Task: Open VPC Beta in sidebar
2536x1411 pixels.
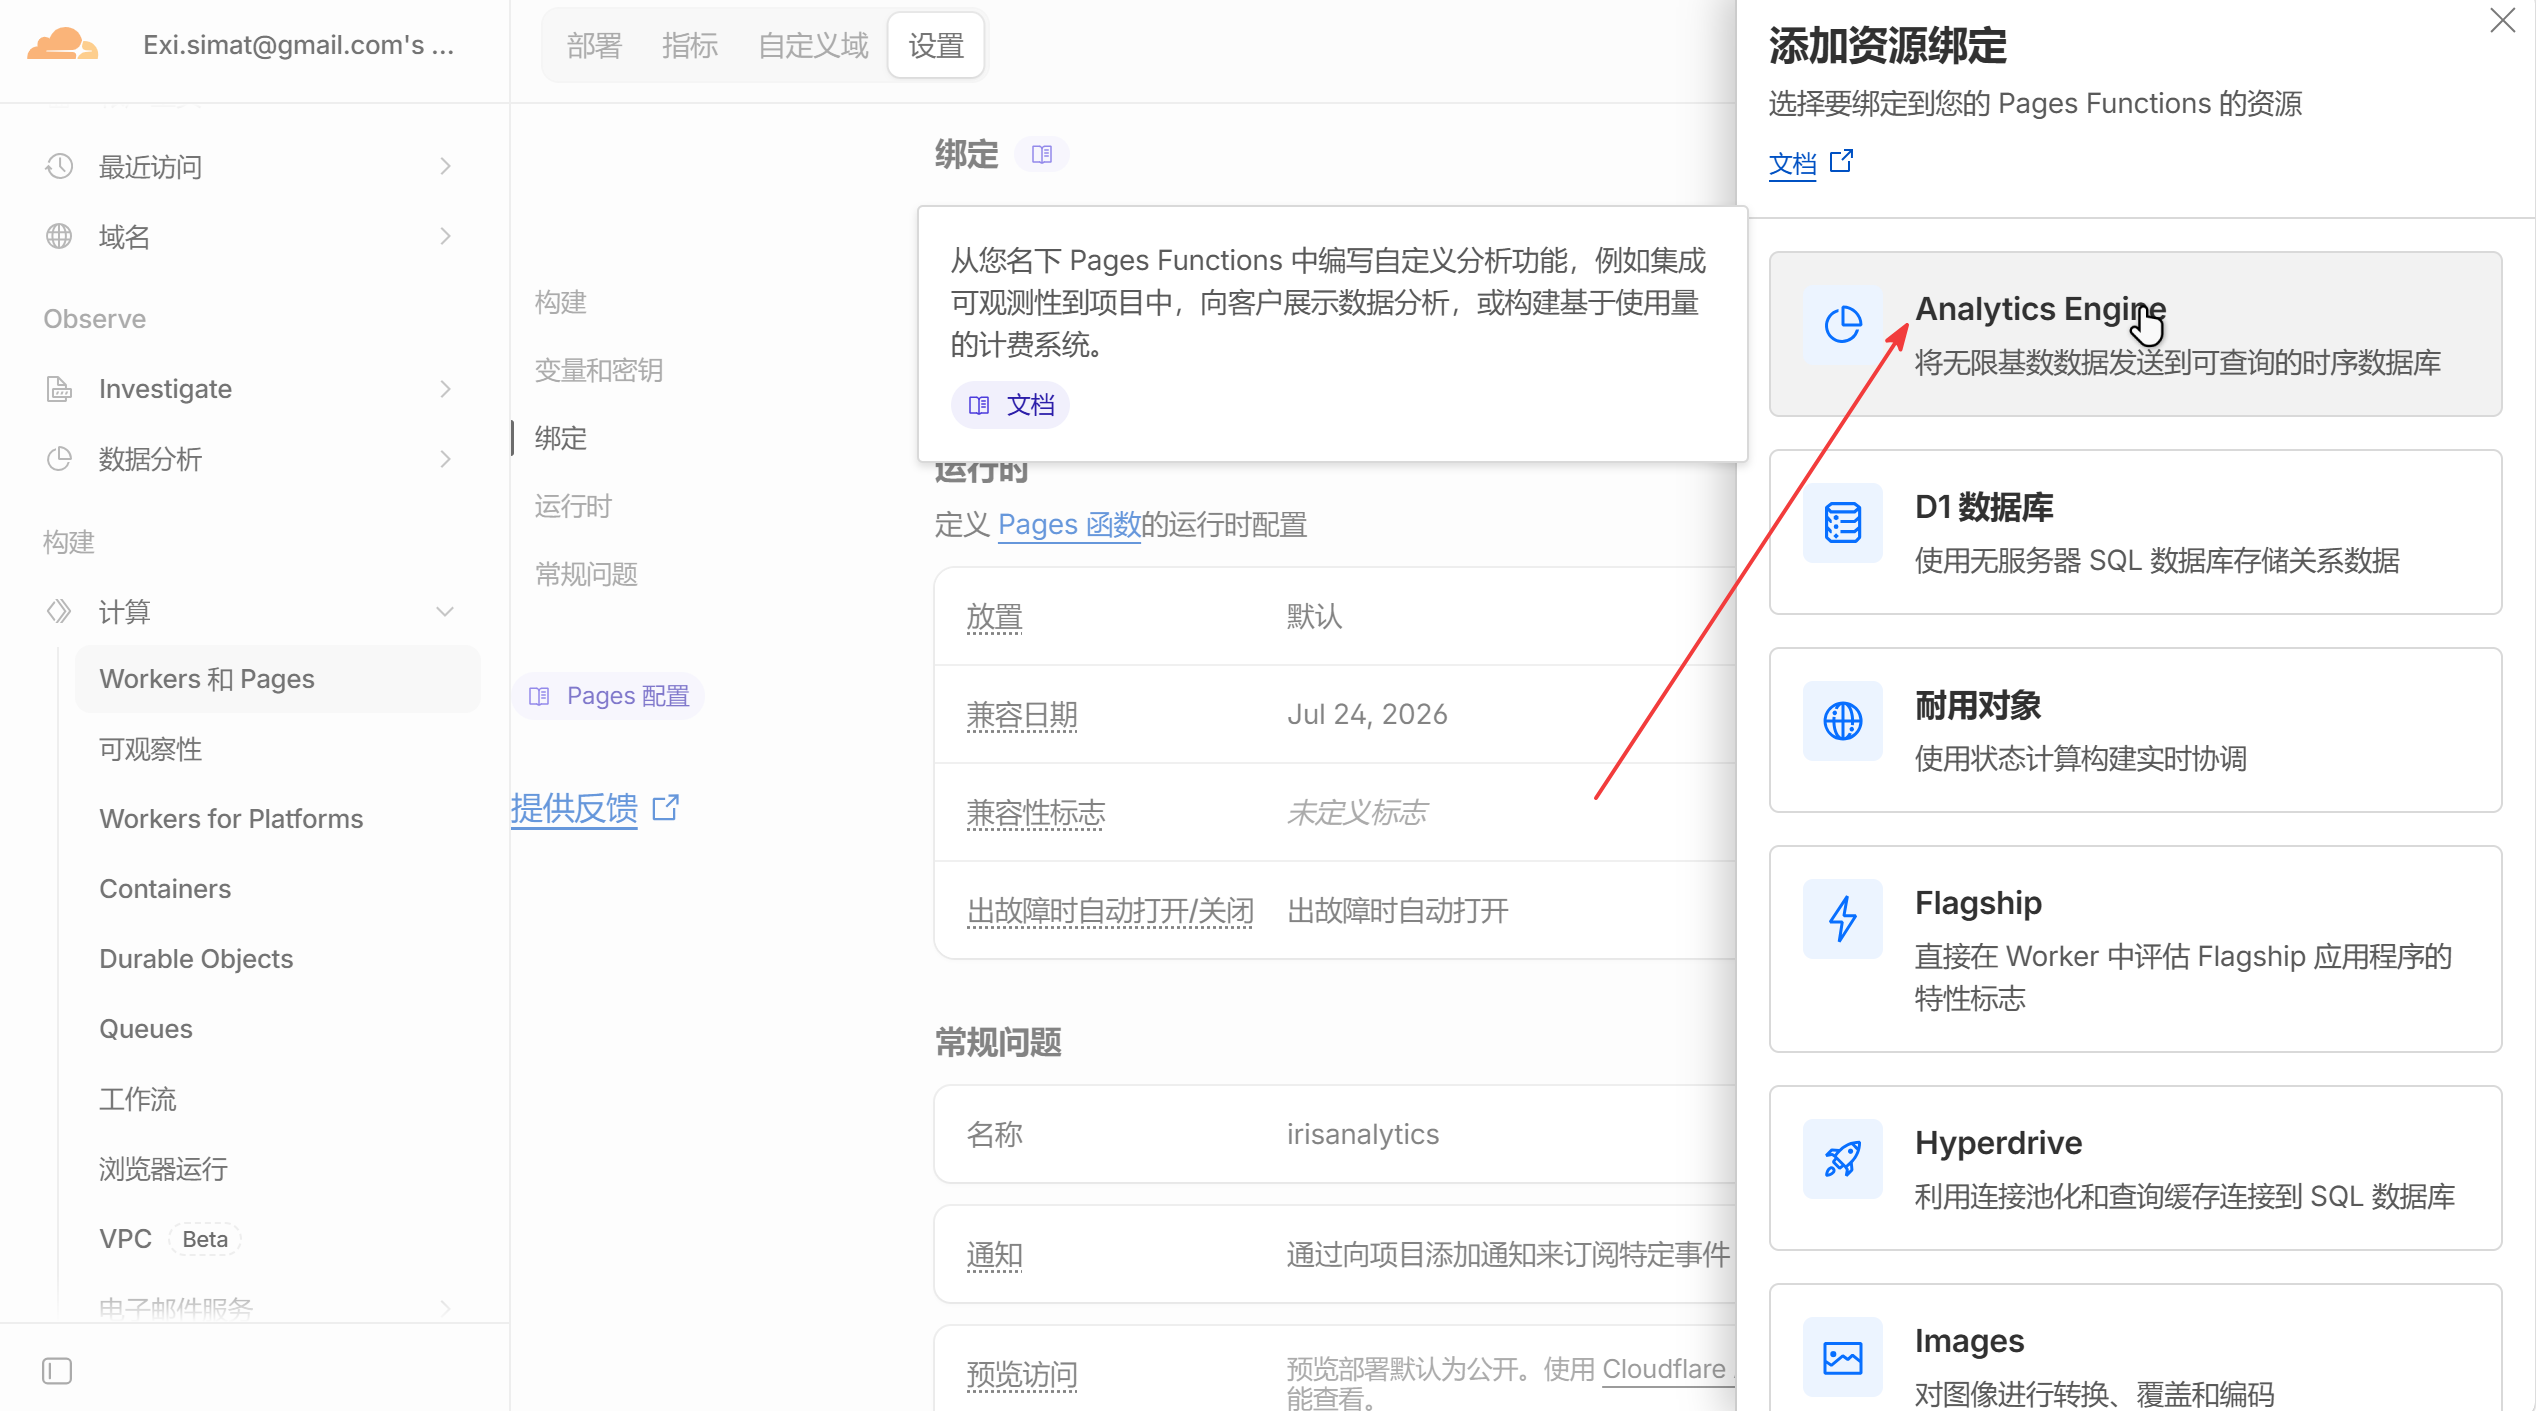Action: click(x=169, y=1239)
